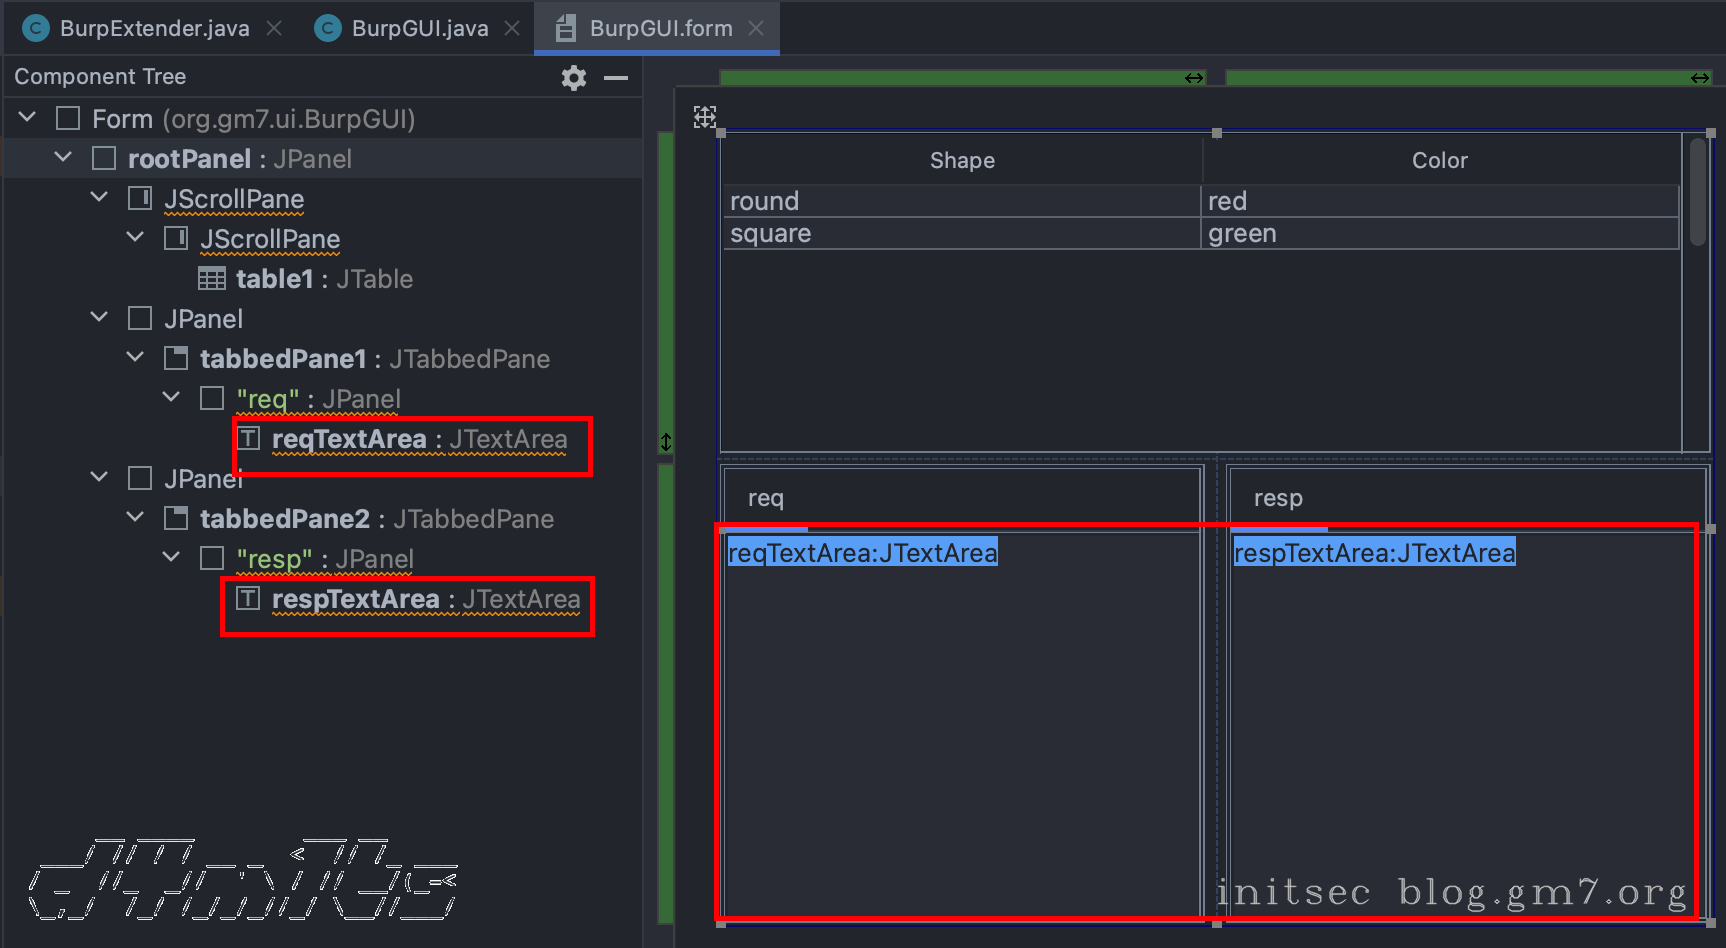Click the form selection handle icon
This screenshot has height=948, width=1726.
click(705, 117)
